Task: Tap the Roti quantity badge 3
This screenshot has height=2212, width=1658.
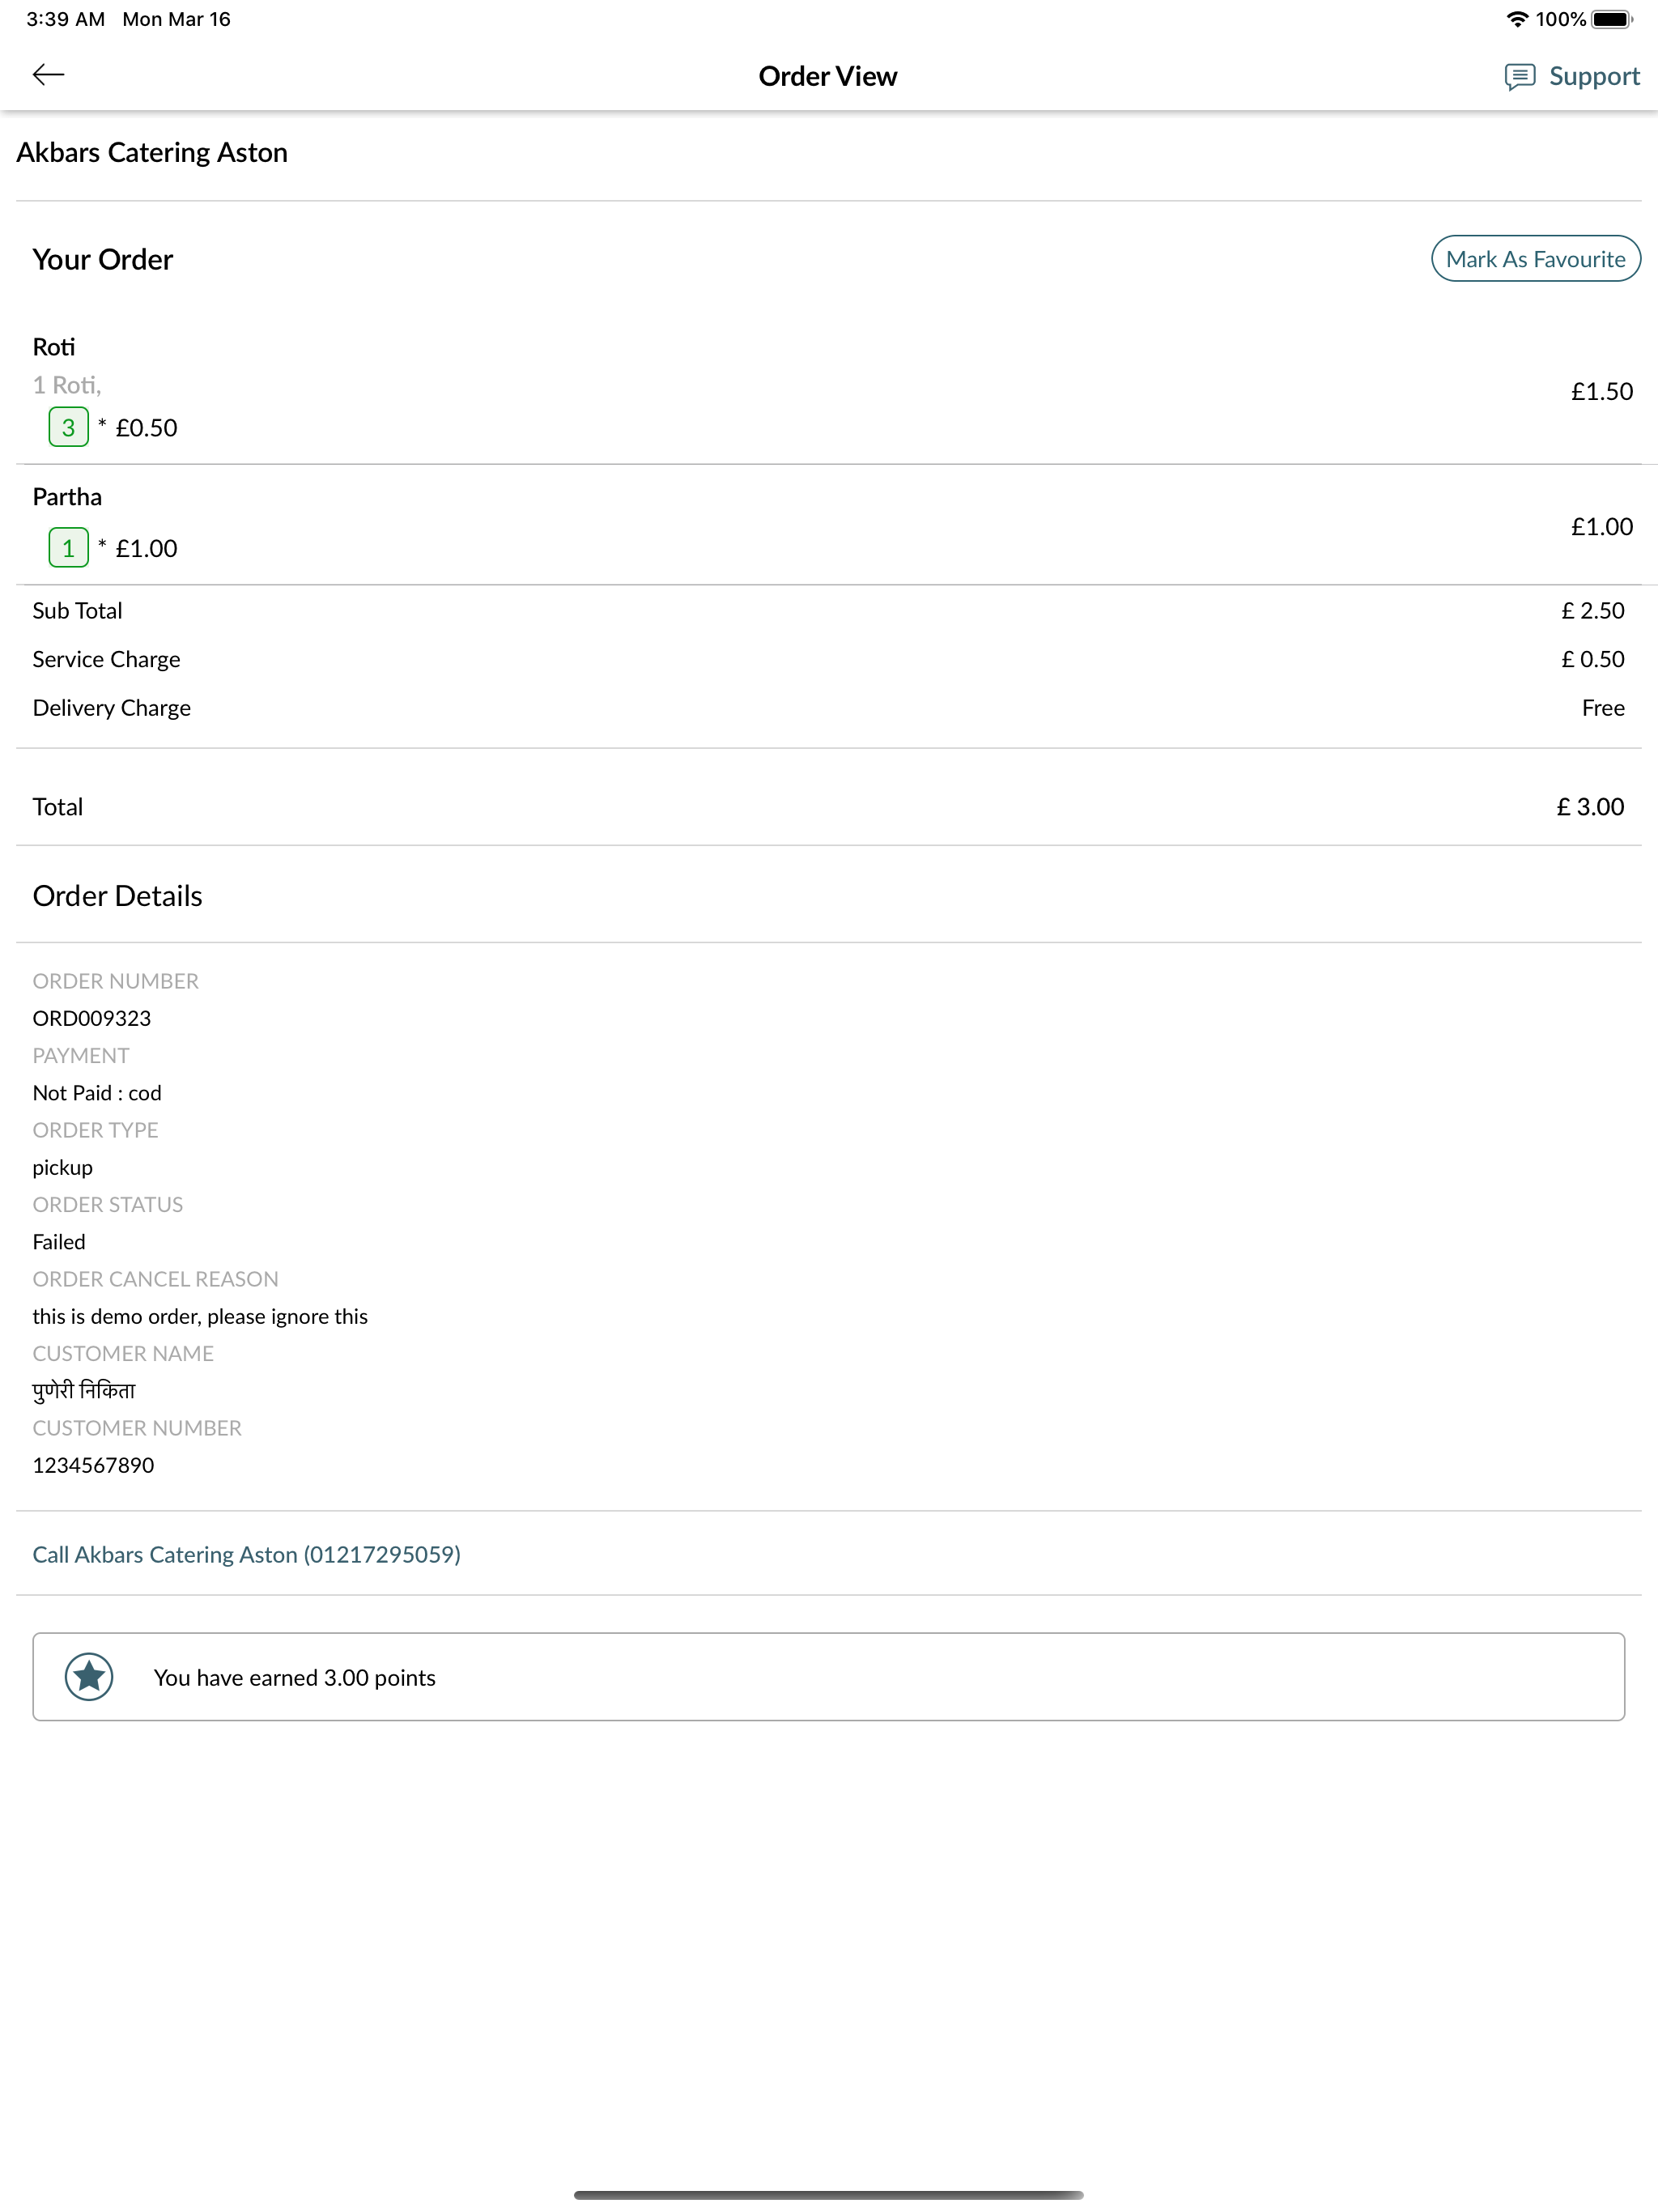Action: [68, 427]
